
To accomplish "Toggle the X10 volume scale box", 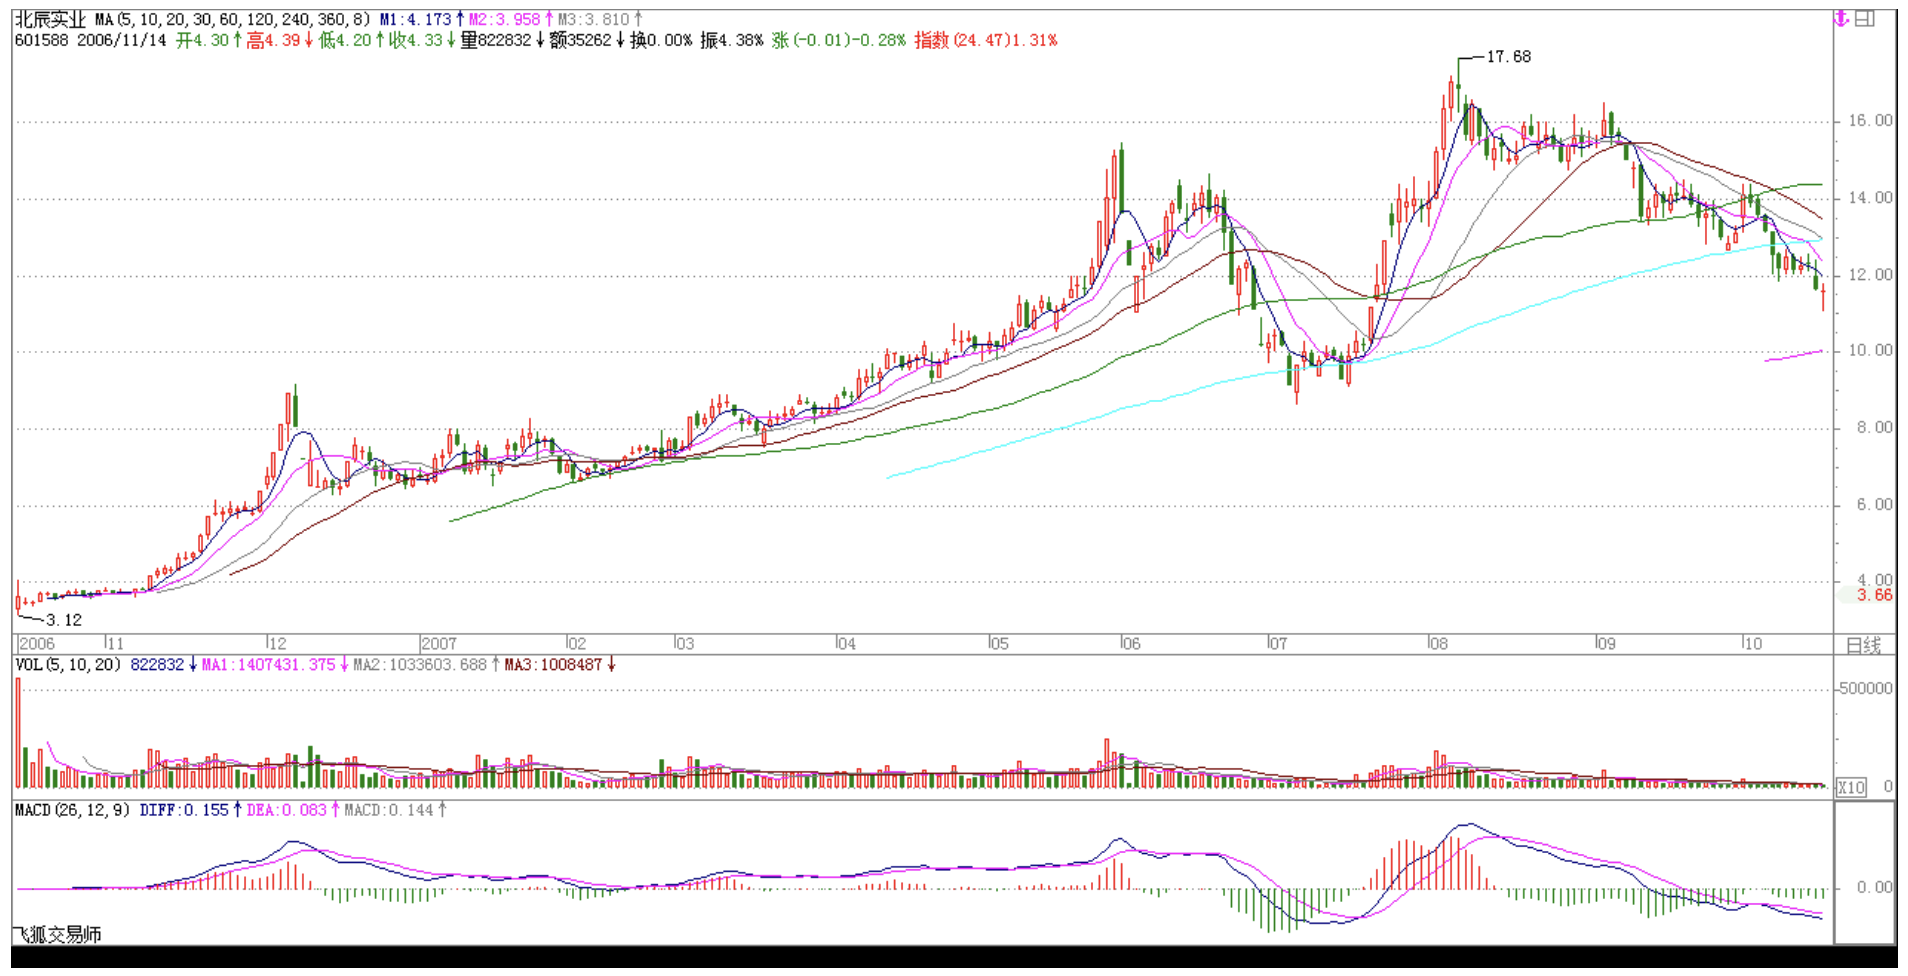I will [x=1851, y=787].
